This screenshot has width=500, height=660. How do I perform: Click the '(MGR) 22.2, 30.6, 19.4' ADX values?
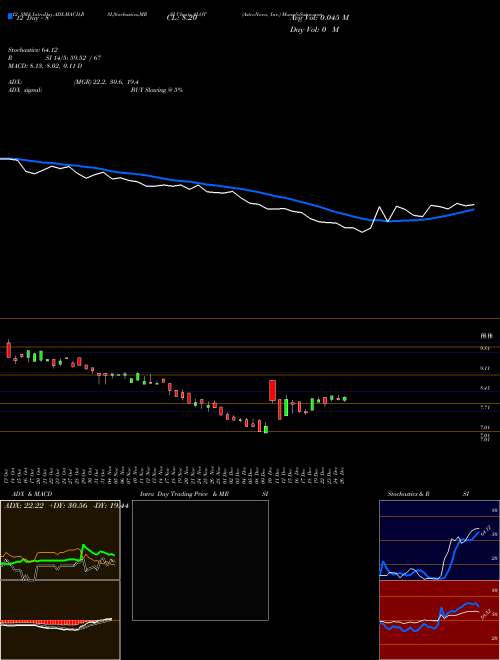tap(106, 82)
